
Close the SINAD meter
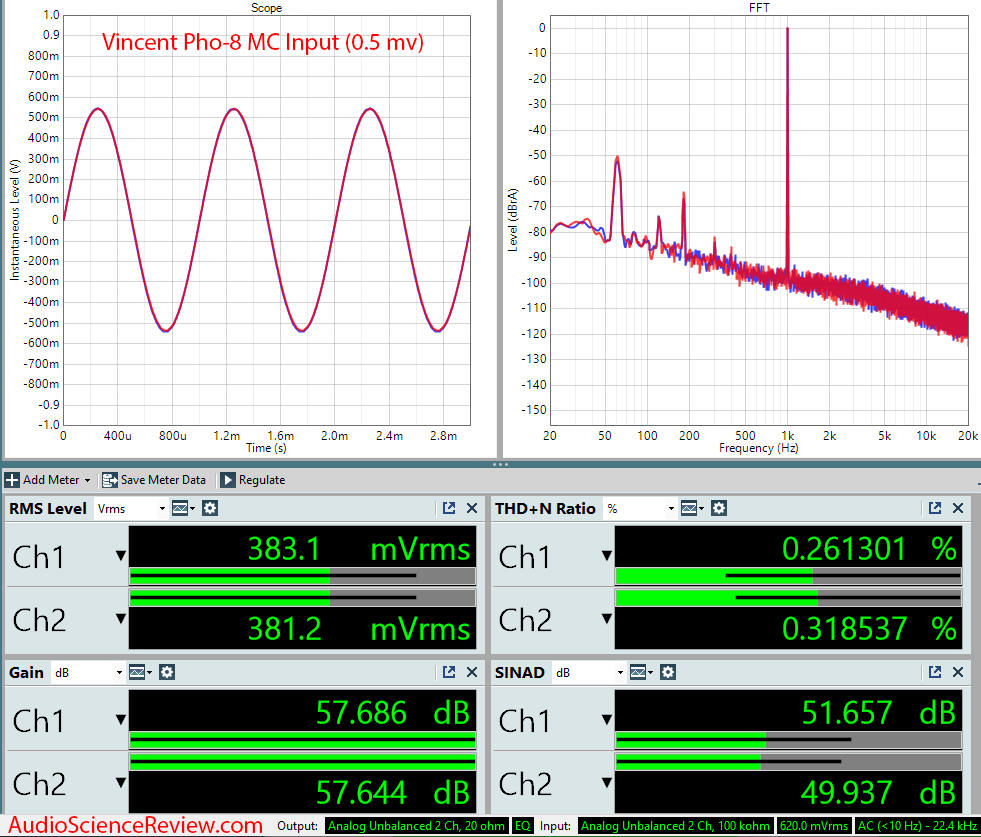(x=958, y=672)
